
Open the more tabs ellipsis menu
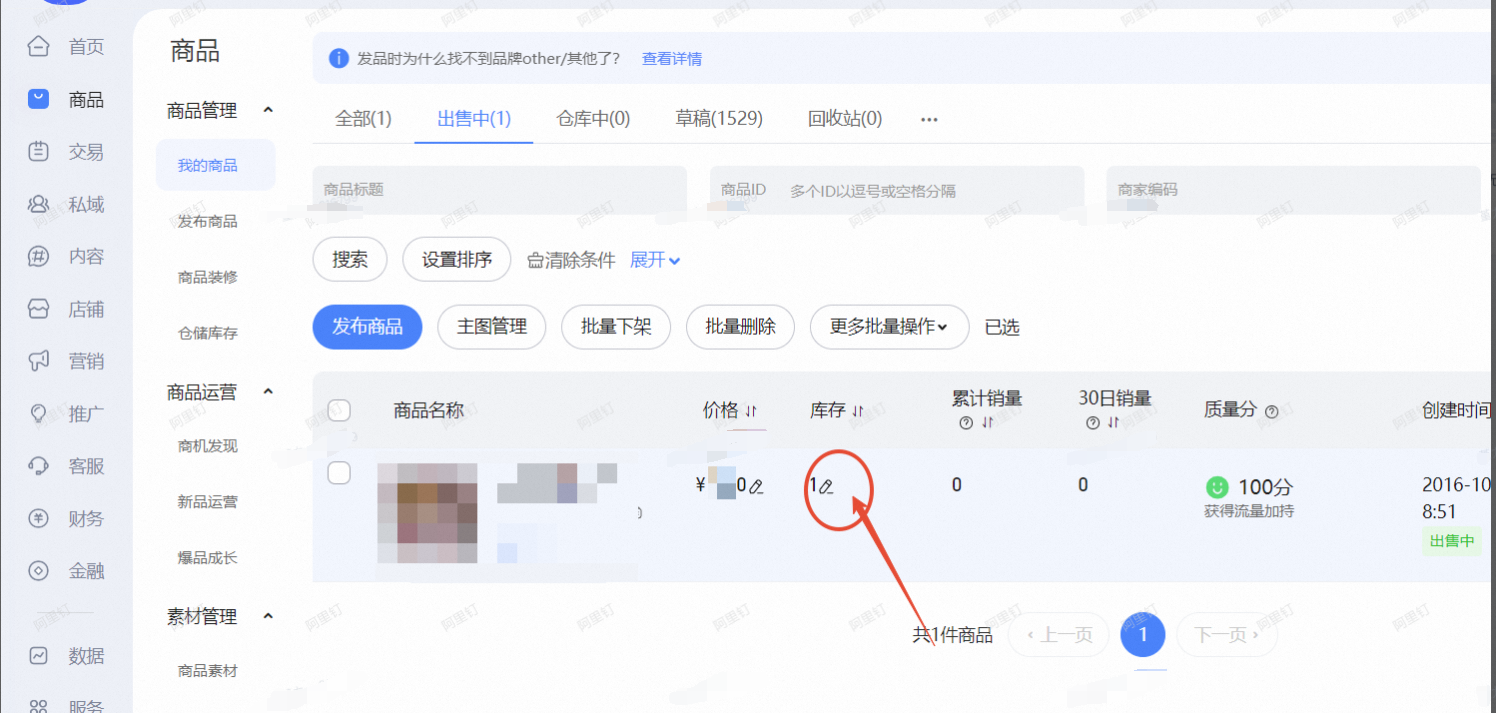[x=929, y=119]
